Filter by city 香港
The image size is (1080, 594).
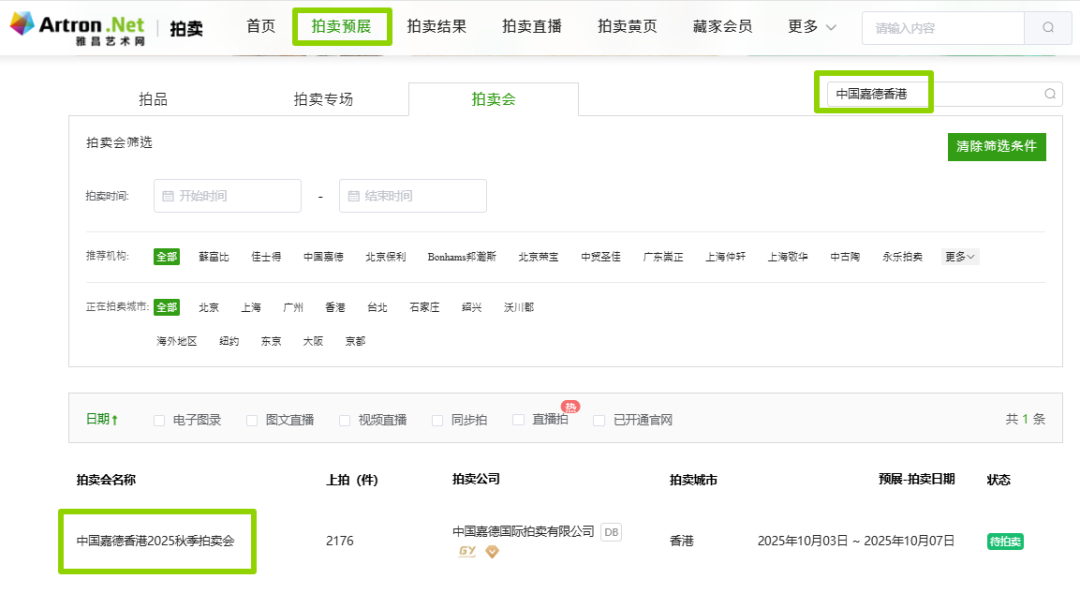click(335, 307)
